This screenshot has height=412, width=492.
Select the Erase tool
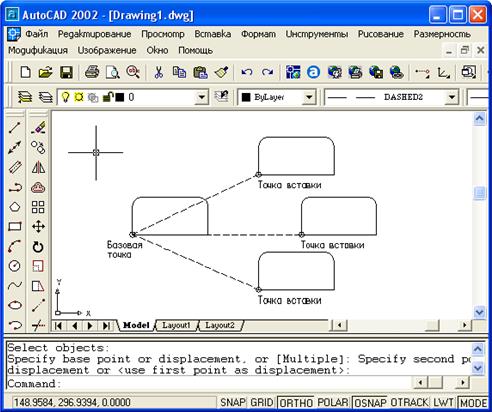(x=38, y=128)
